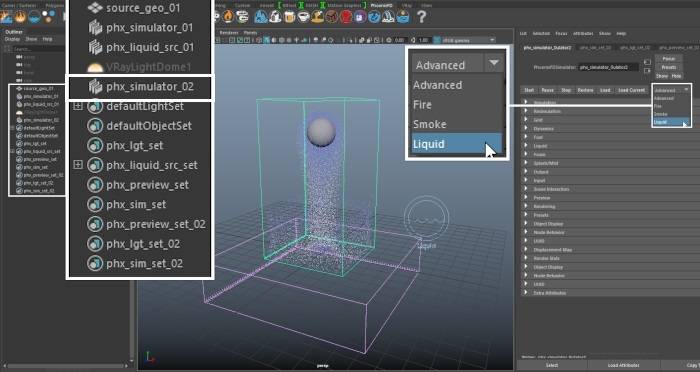Switch to the phx_sim_set_02 attribute tab
Image resolution: width=700 pixels, height=372 pixels.
[595, 47]
